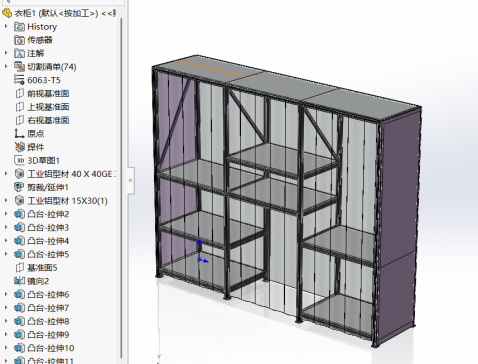This screenshot has width=478, height=364.
Task: Click the 凸台-拉伸4 extrude icon
Action: click(19, 241)
